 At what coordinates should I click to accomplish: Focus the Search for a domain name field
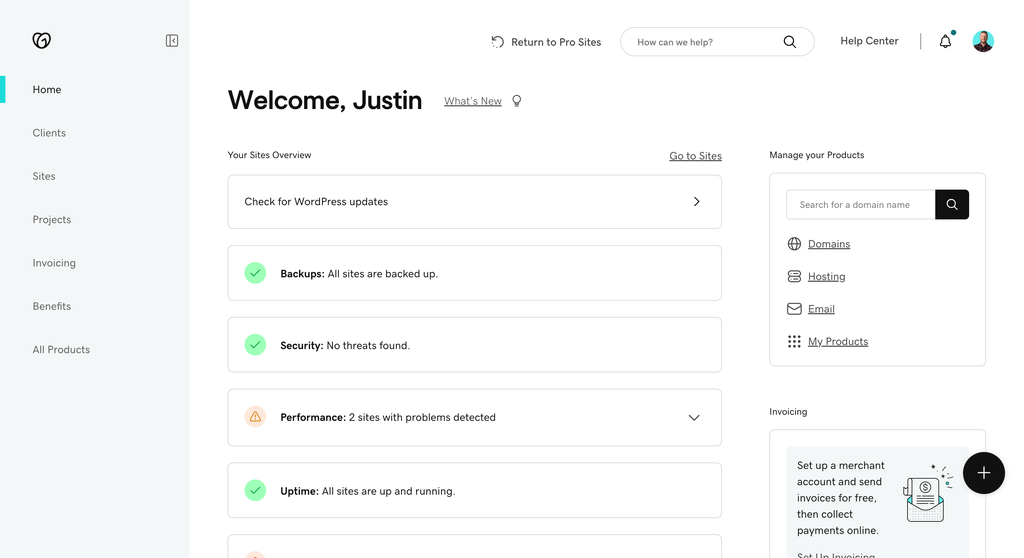[x=860, y=205]
